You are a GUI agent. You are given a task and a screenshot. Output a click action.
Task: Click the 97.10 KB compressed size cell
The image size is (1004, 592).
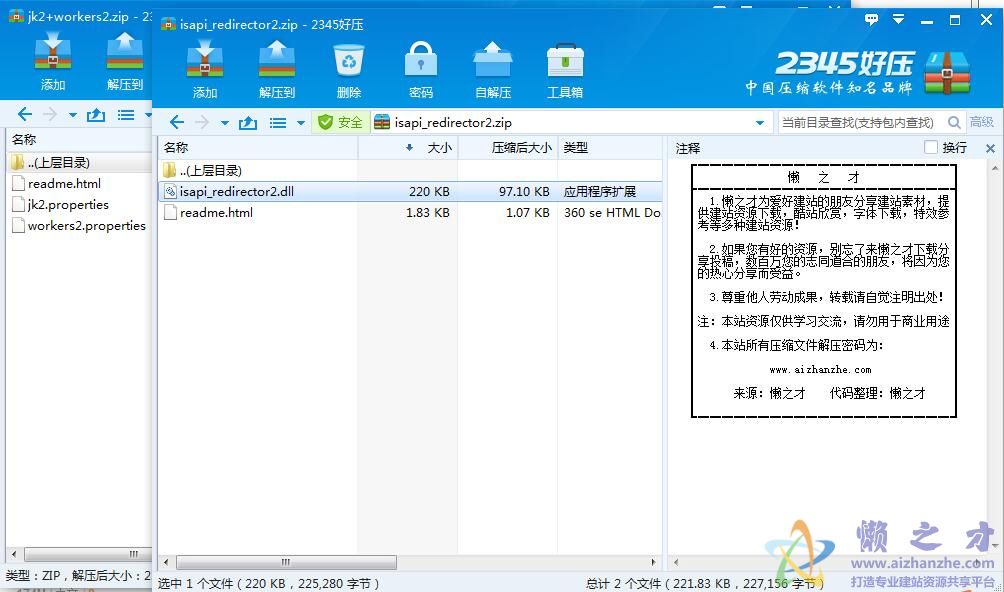(524, 191)
